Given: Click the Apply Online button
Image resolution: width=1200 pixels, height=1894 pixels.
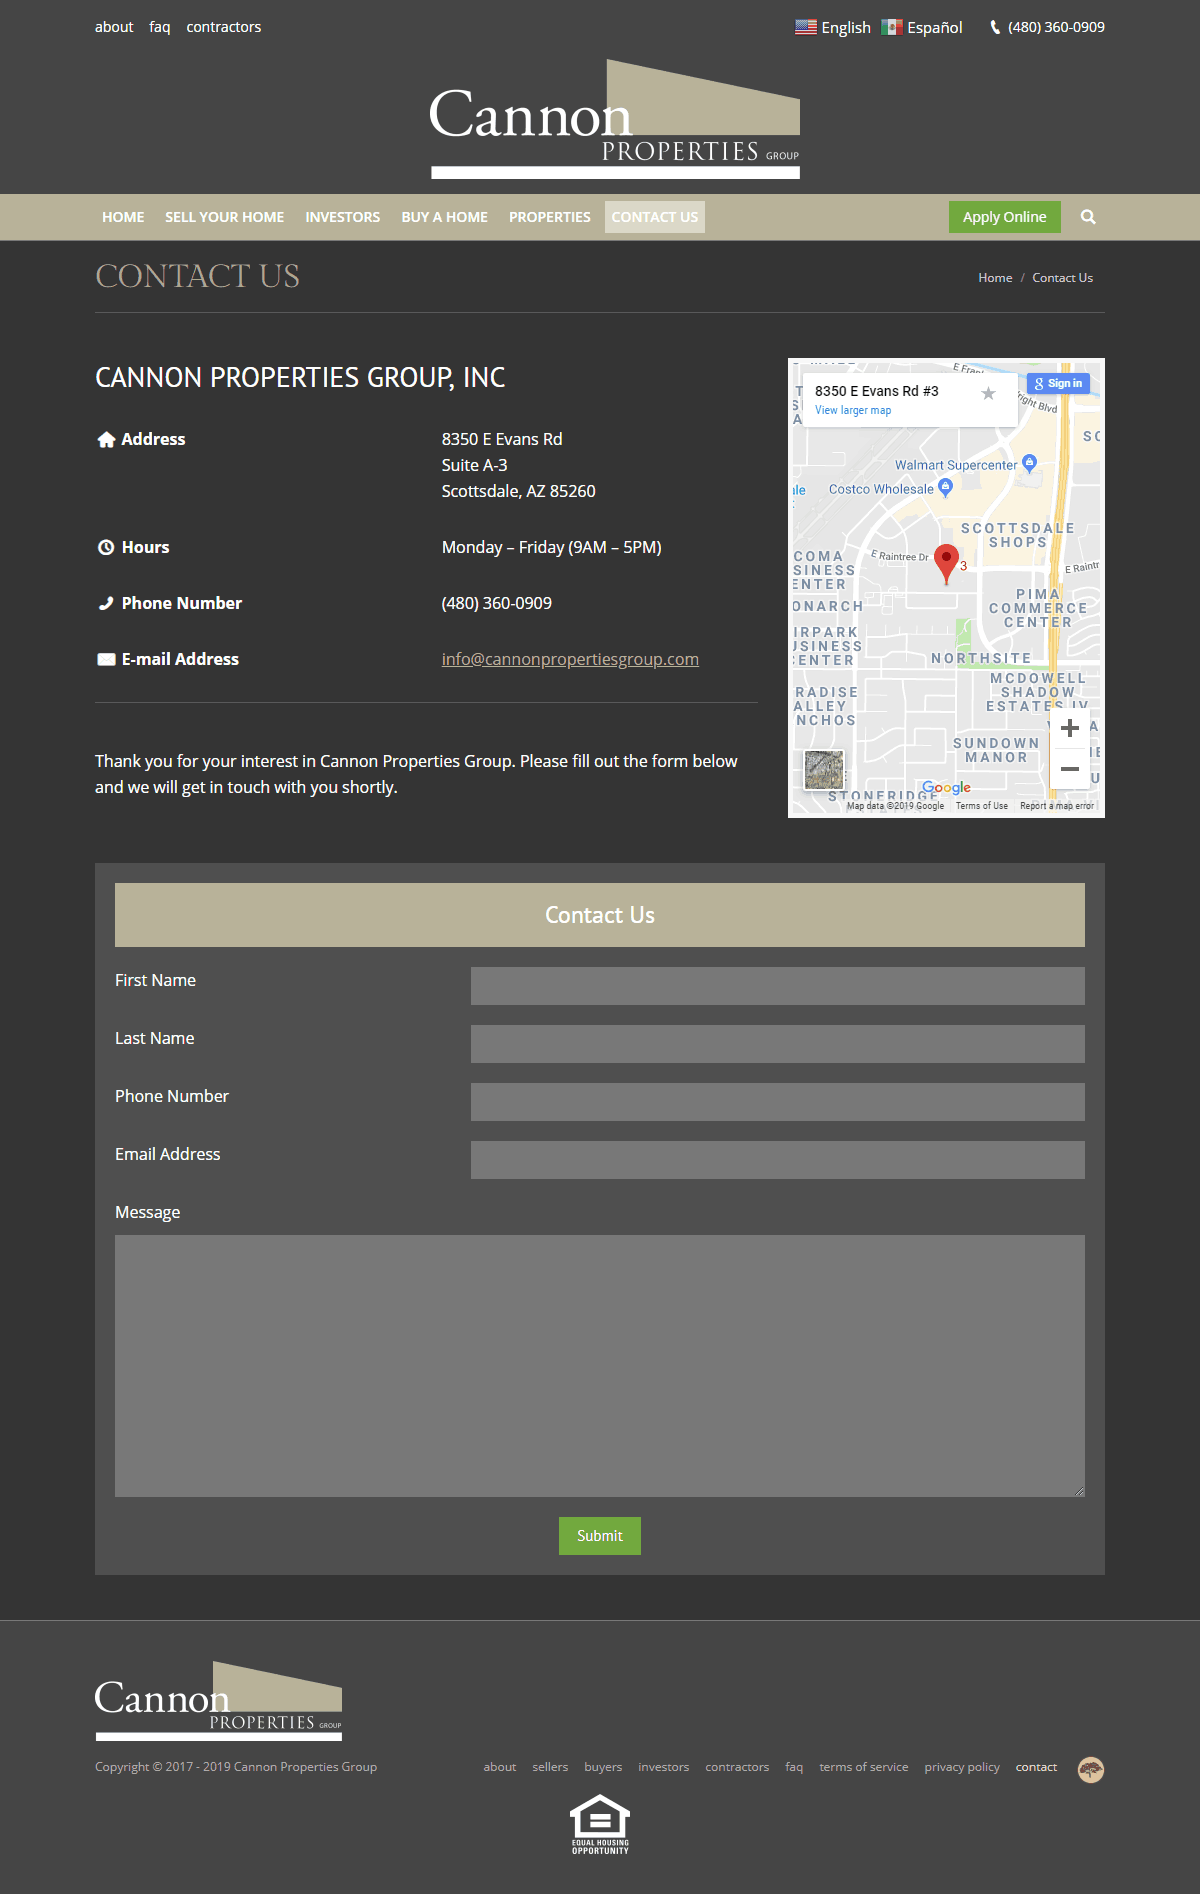Looking at the screenshot, I should [x=1005, y=217].
